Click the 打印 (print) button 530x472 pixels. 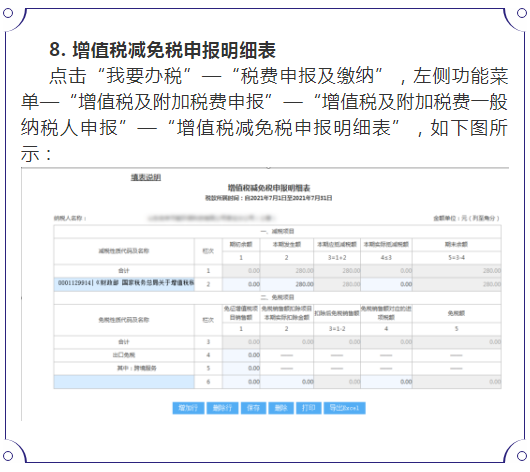tap(308, 408)
